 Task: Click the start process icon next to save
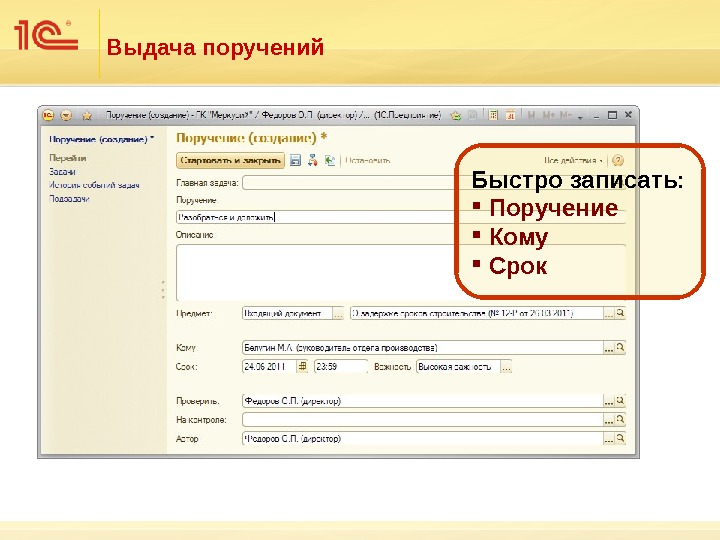click(x=313, y=160)
